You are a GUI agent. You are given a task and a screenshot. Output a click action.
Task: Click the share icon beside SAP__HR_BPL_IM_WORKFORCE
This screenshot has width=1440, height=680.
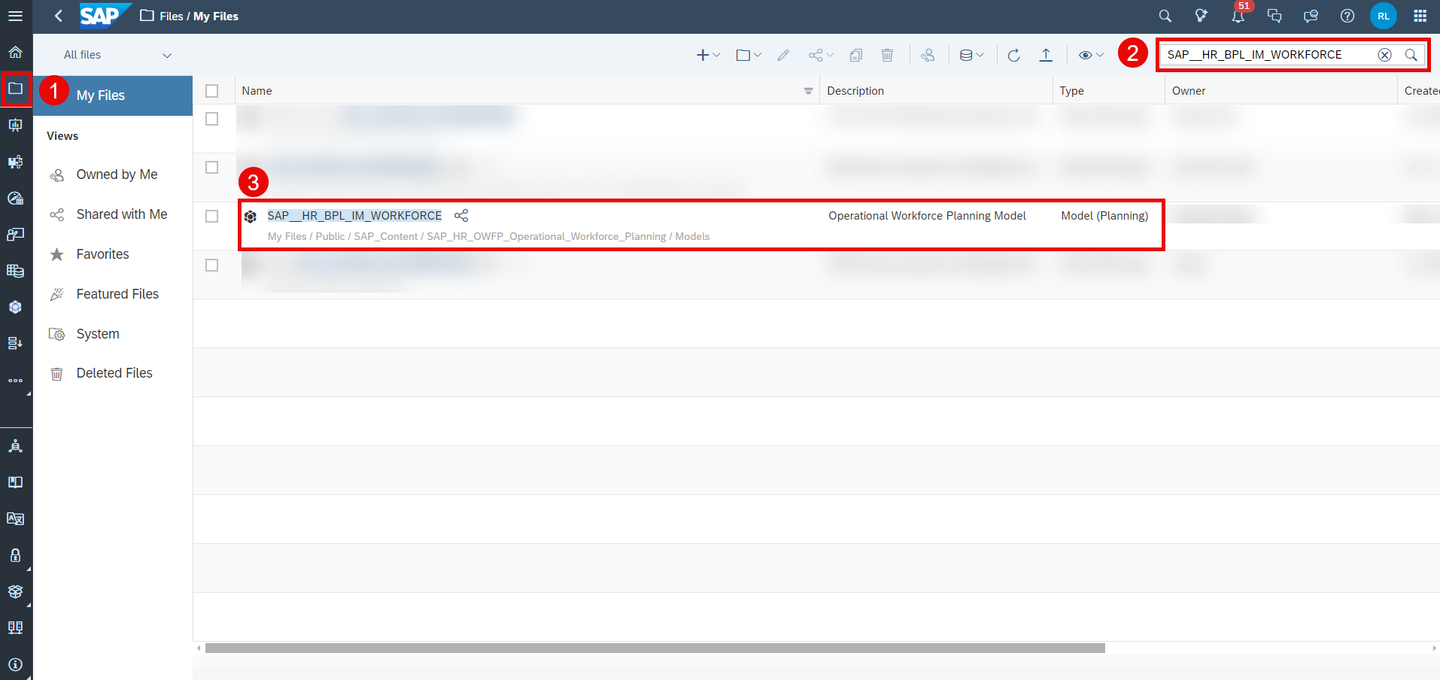[x=461, y=216]
